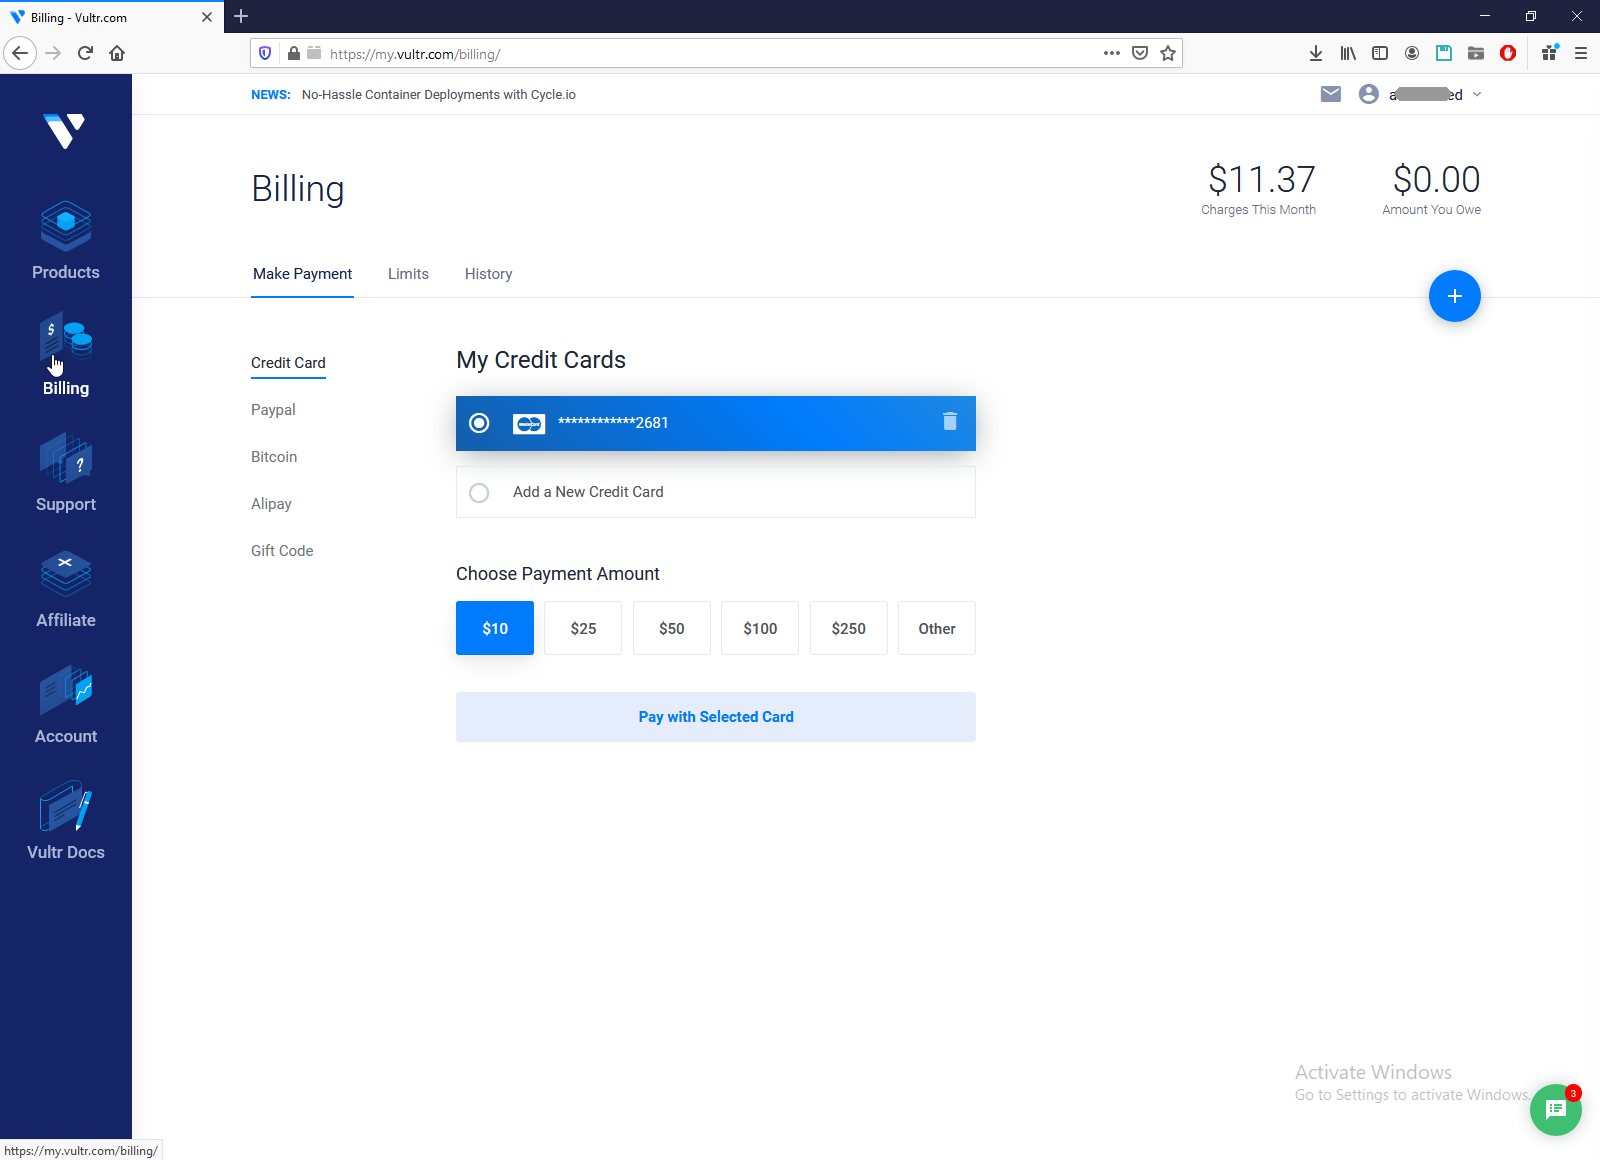This screenshot has height=1160, width=1600.
Task: Open the mail notifications envelope icon
Action: [1331, 94]
